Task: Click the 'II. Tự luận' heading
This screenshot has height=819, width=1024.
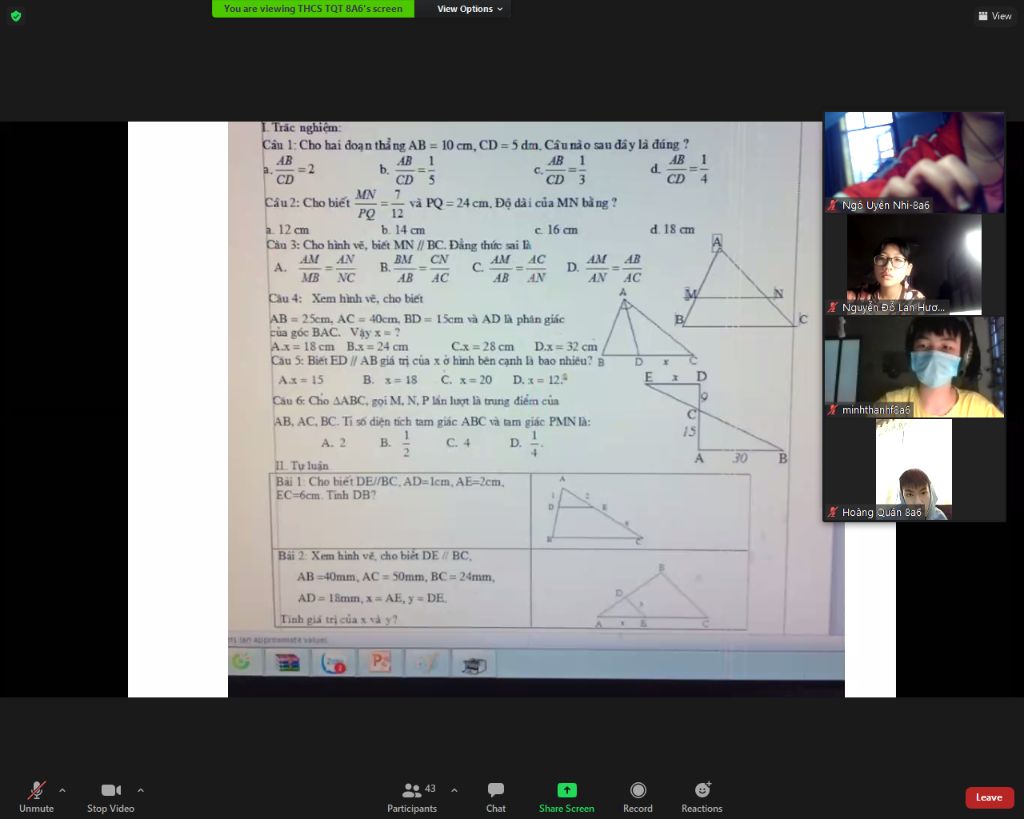Action: pyautogui.click(x=302, y=466)
